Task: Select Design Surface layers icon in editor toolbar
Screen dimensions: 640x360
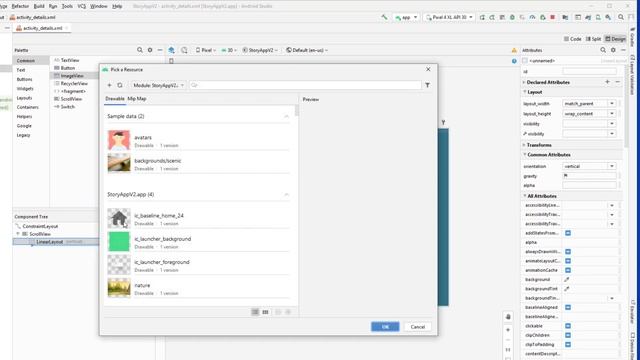Action: (171, 50)
